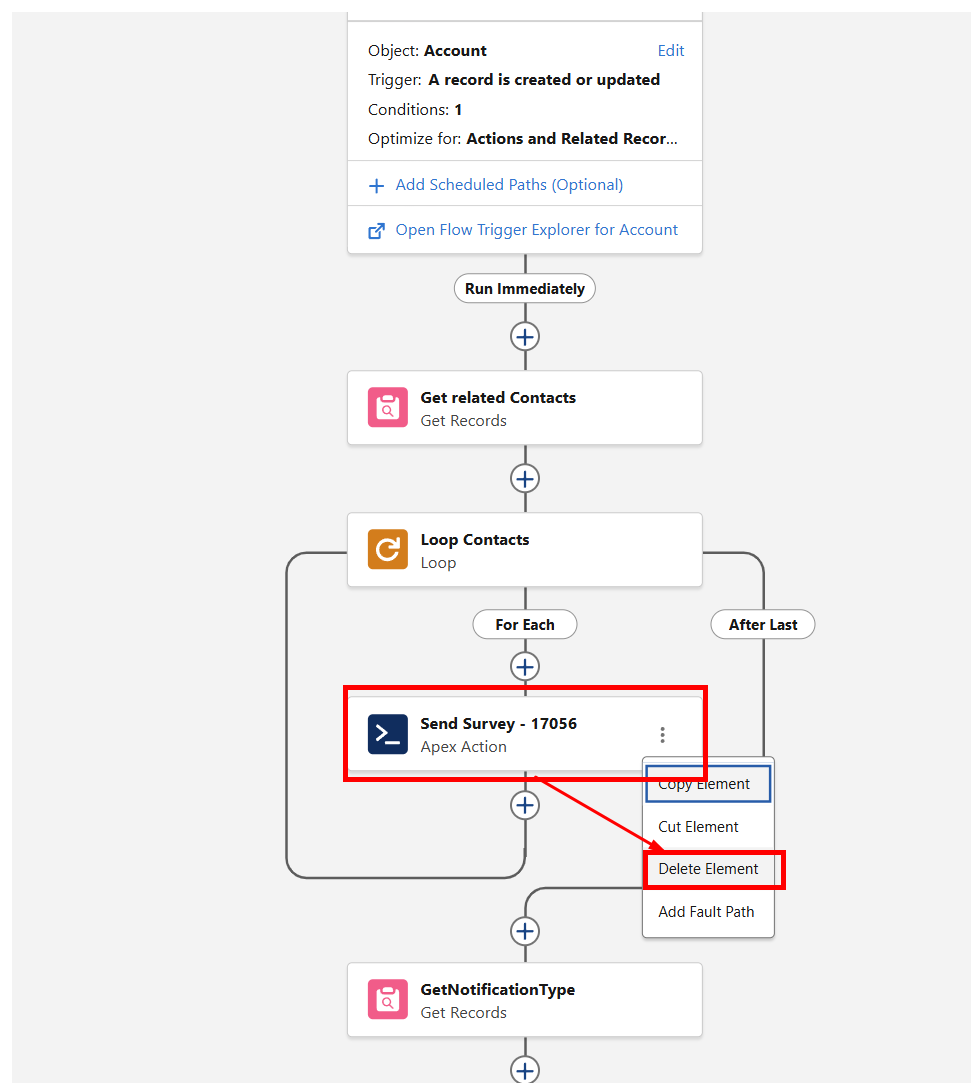Select Delete Element in the context menu
The width and height of the screenshot is (980, 1092).
coord(708,869)
